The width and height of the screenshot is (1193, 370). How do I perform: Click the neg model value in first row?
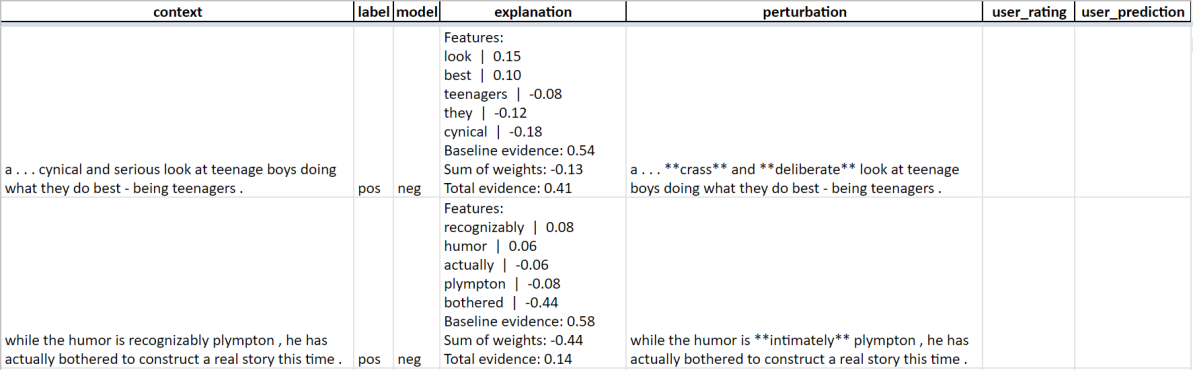tap(409, 189)
